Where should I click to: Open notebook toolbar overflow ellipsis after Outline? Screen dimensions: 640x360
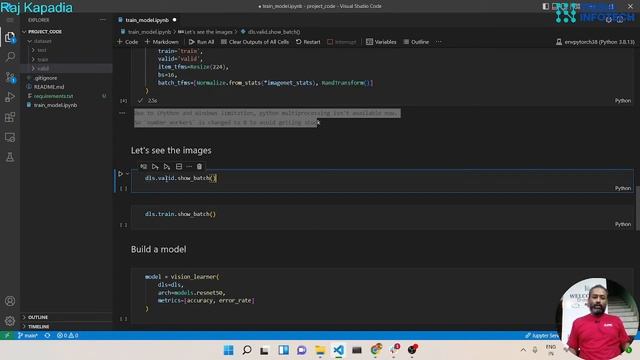click(439, 42)
